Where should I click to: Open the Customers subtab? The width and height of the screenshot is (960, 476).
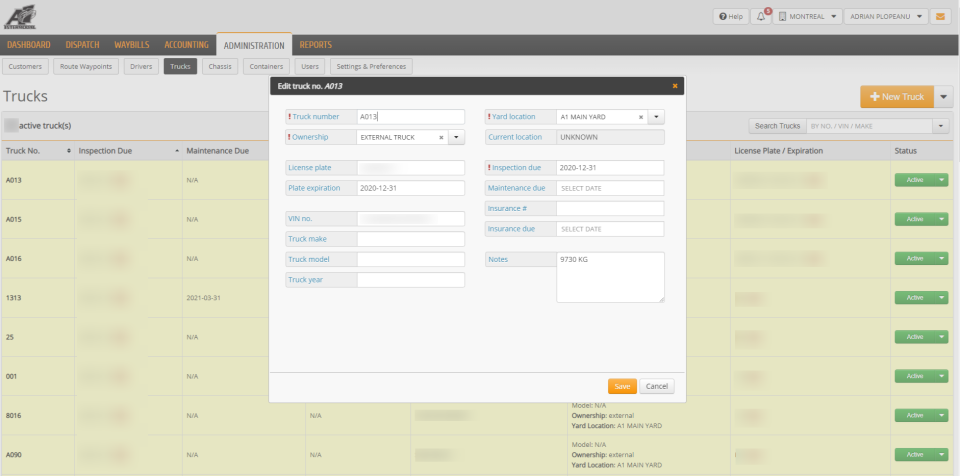pos(25,66)
